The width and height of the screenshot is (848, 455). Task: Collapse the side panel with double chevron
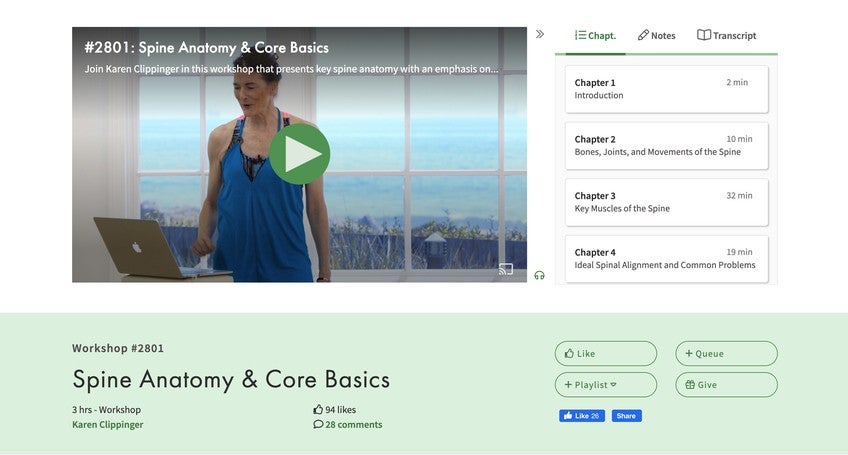pos(540,34)
